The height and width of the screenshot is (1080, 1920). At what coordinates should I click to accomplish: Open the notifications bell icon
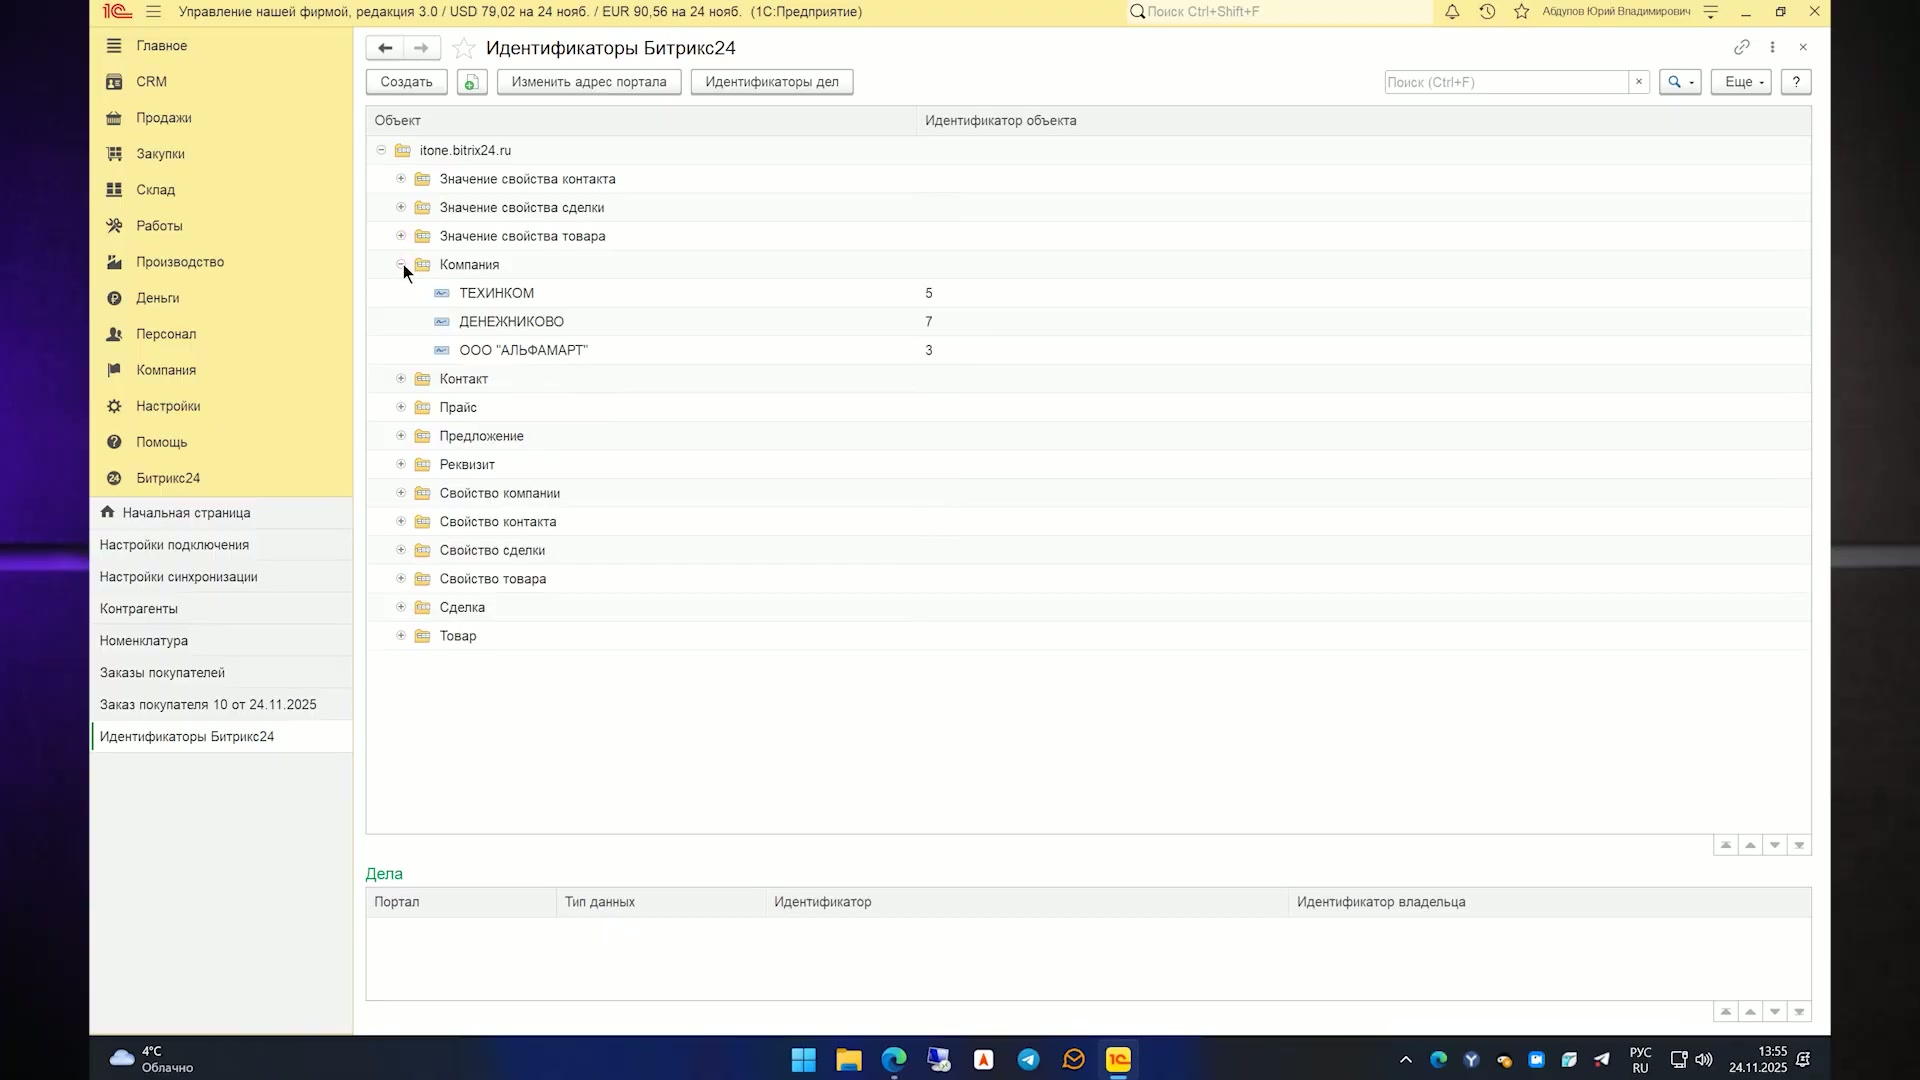tap(1452, 12)
